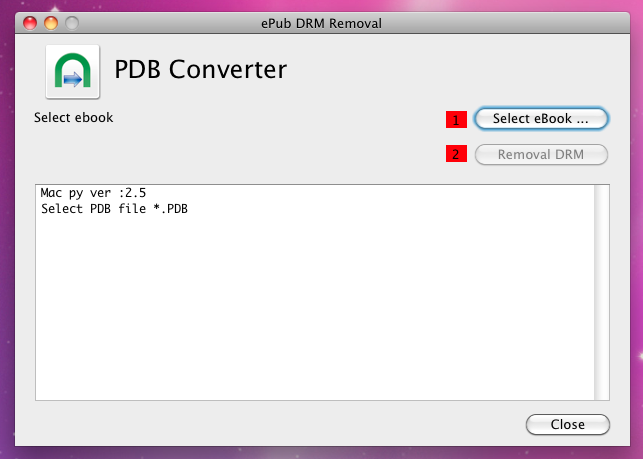Image resolution: width=643 pixels, height=459 pixels.
Task: Click the red step 1 marker
Action: click(x=457, y=120)
